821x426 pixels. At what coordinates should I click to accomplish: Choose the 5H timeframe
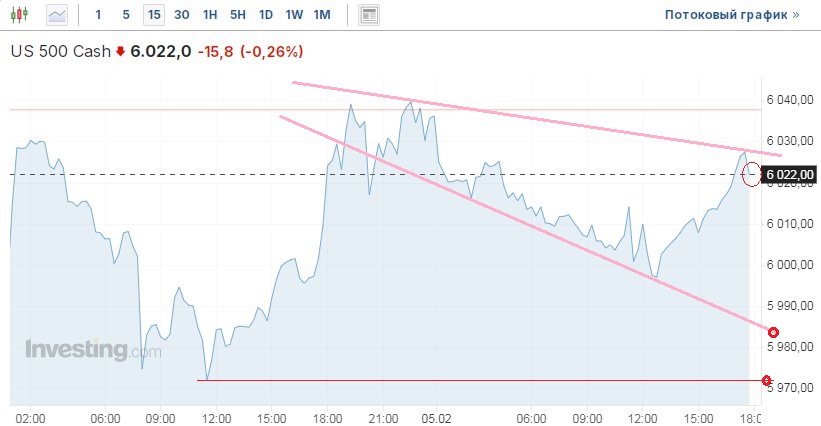[237, 15]
